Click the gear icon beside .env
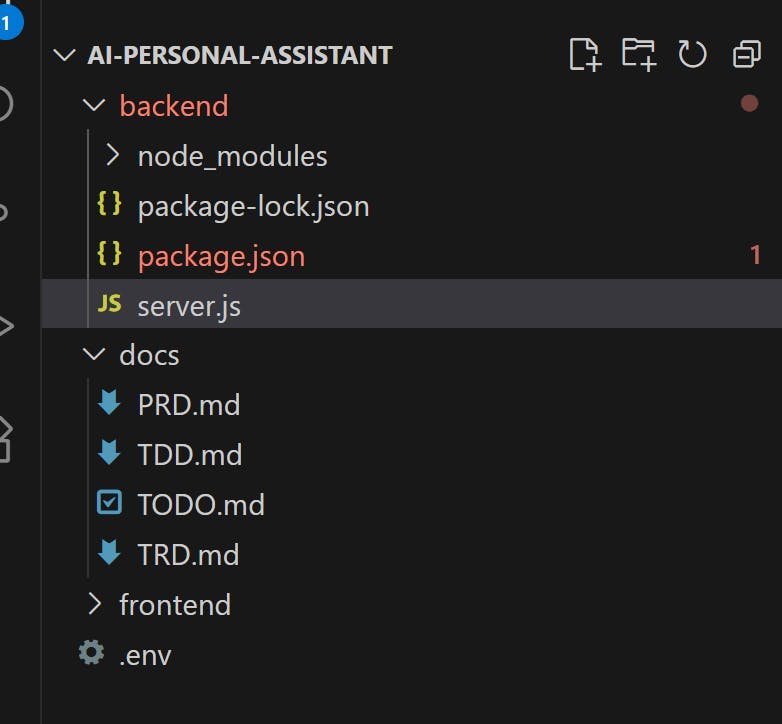 point(91,652)
